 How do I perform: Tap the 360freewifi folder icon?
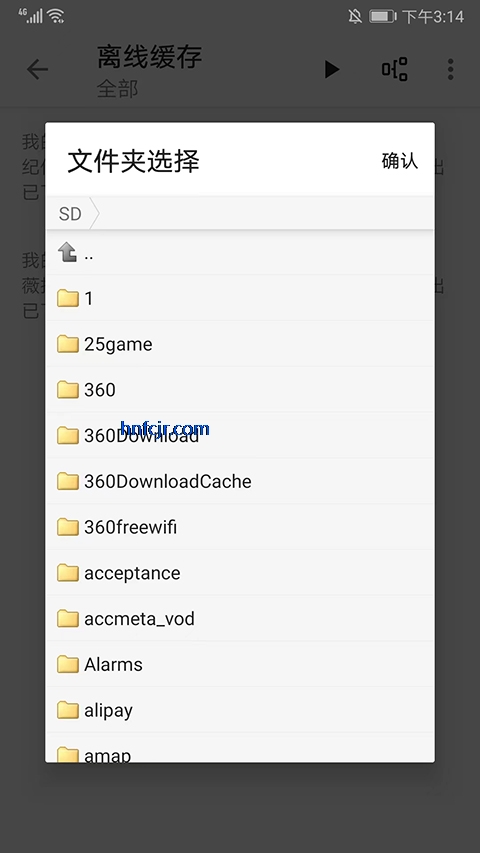pyautogui.click(x=68, y=527)
